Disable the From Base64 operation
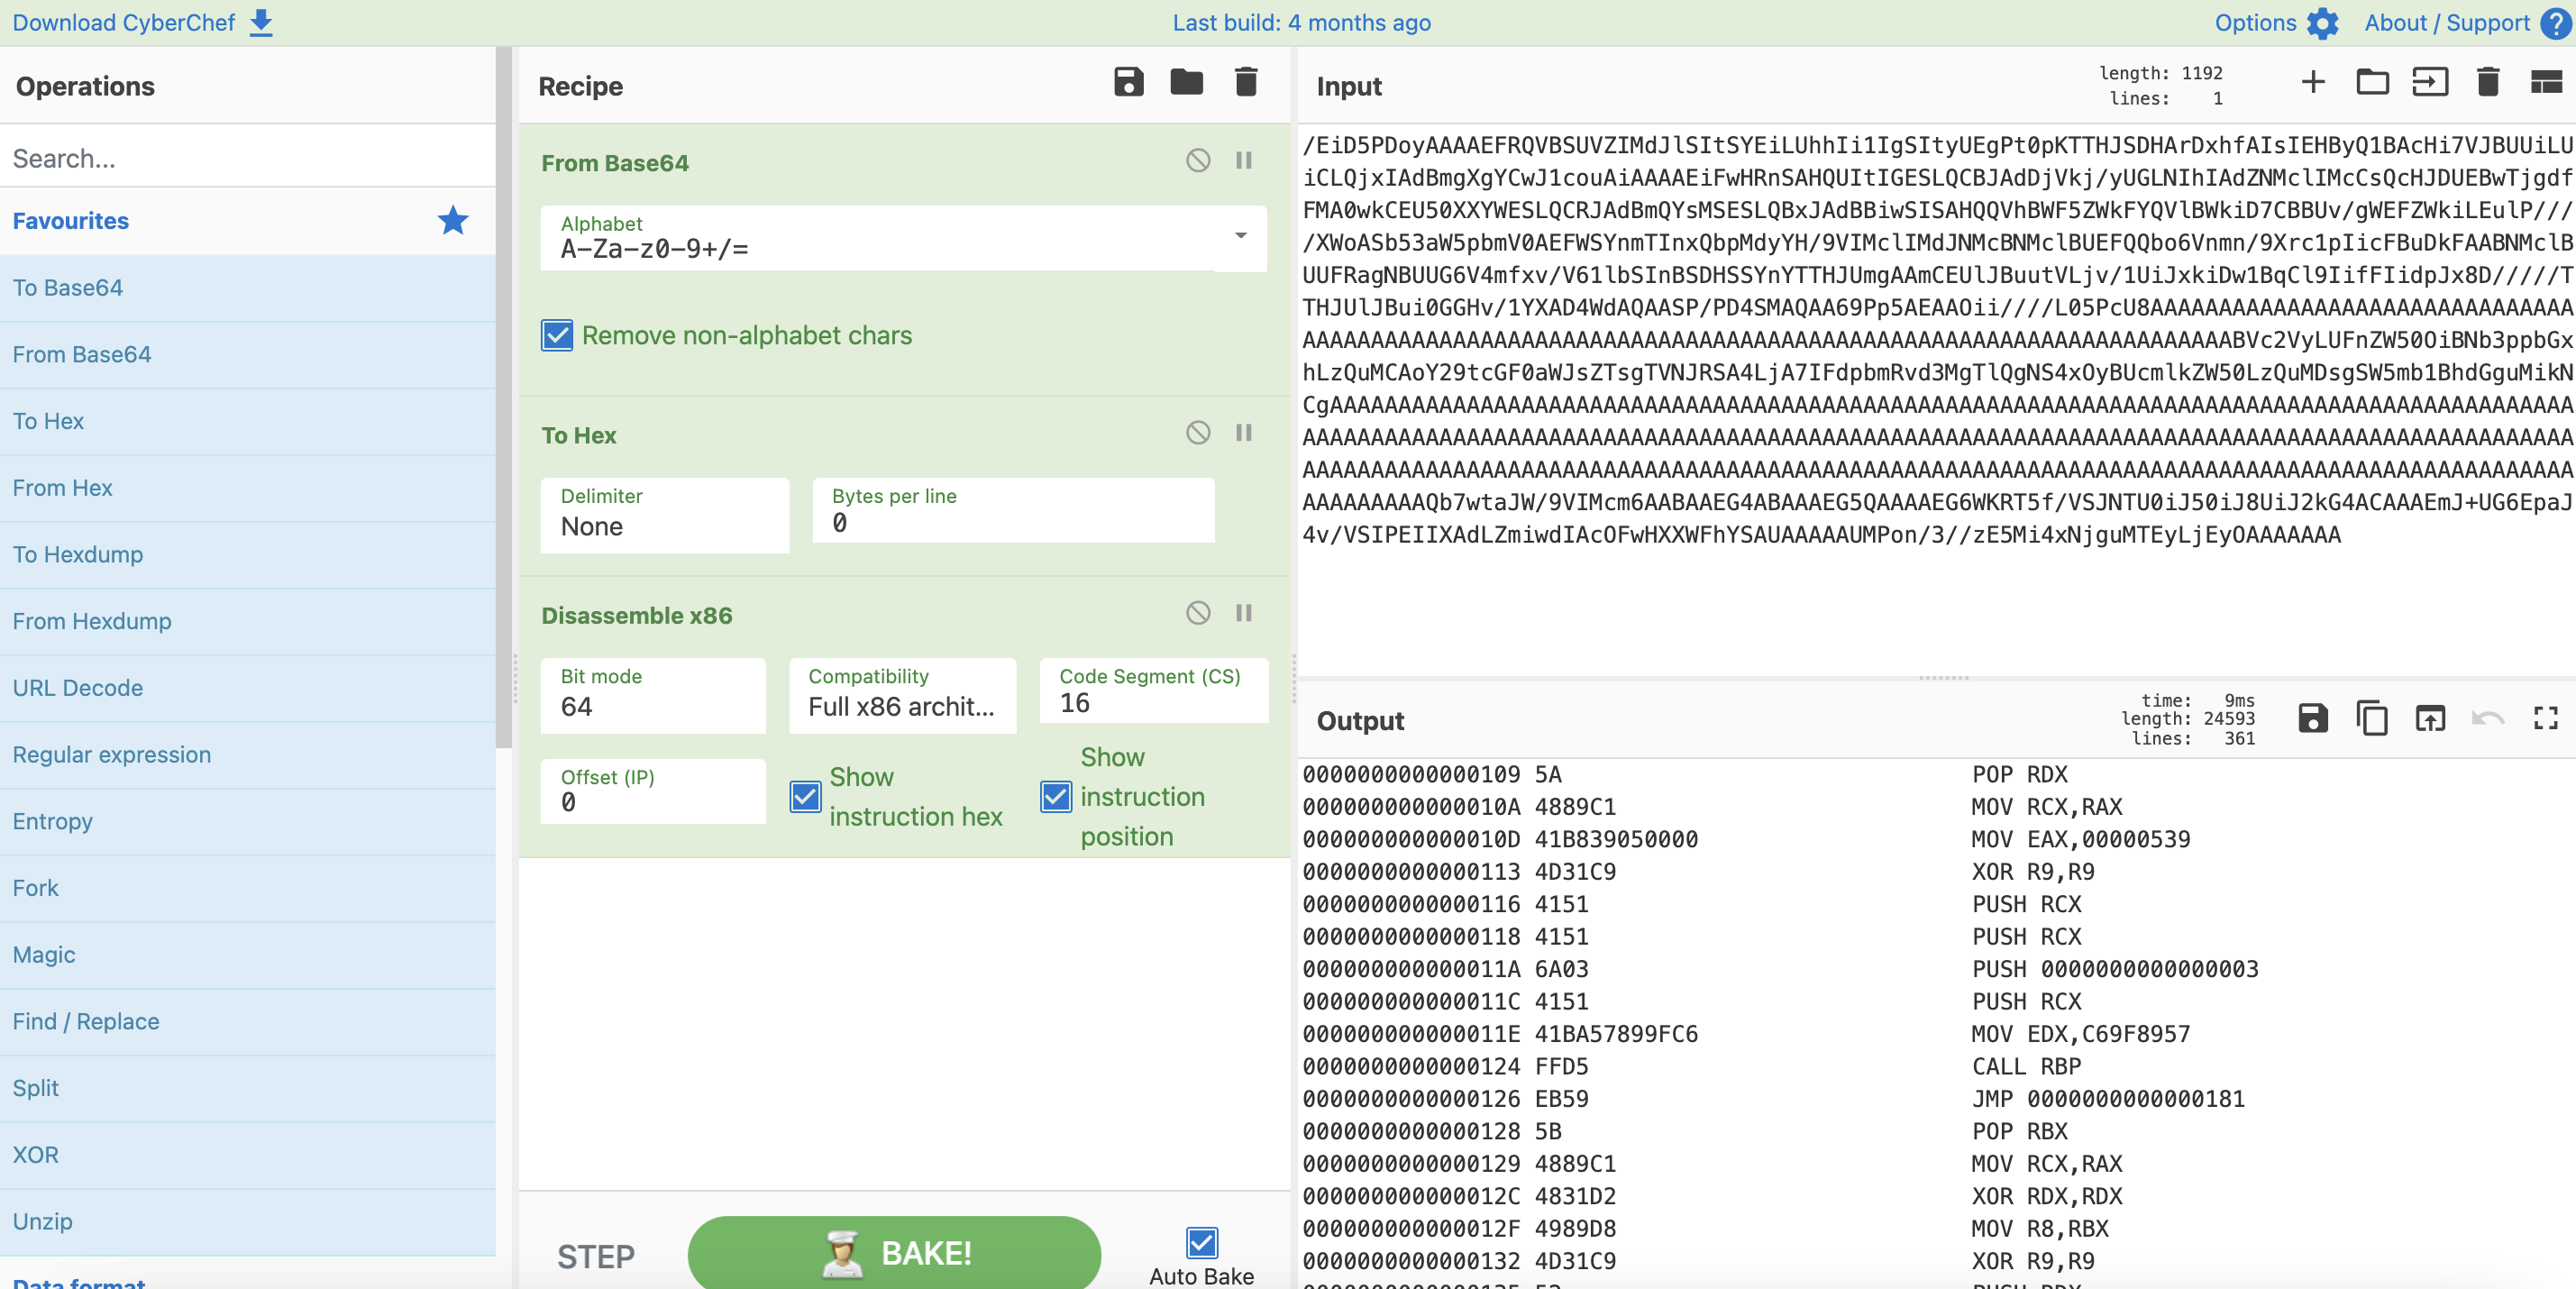This screenshot has height=1289, width=2576. [x=1198, y=160]
